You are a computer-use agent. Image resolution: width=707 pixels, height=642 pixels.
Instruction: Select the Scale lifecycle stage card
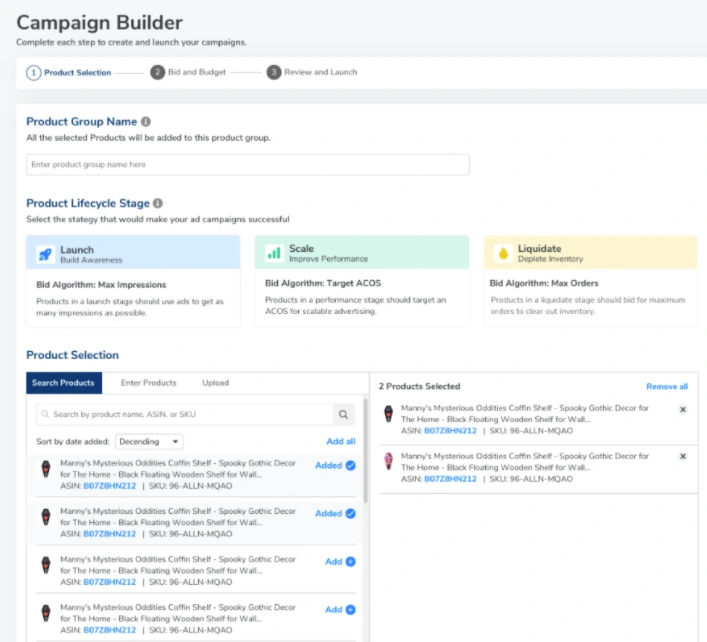tap(362, 280)
